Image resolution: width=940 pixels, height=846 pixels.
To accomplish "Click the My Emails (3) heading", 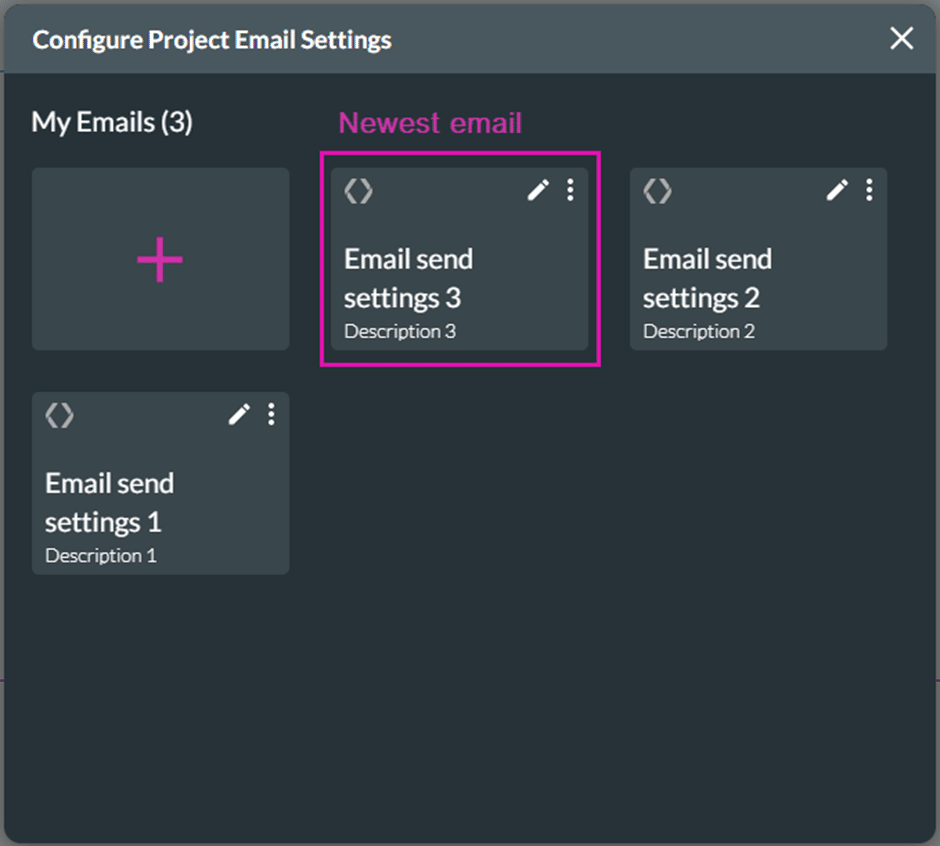I will point(112,123).
